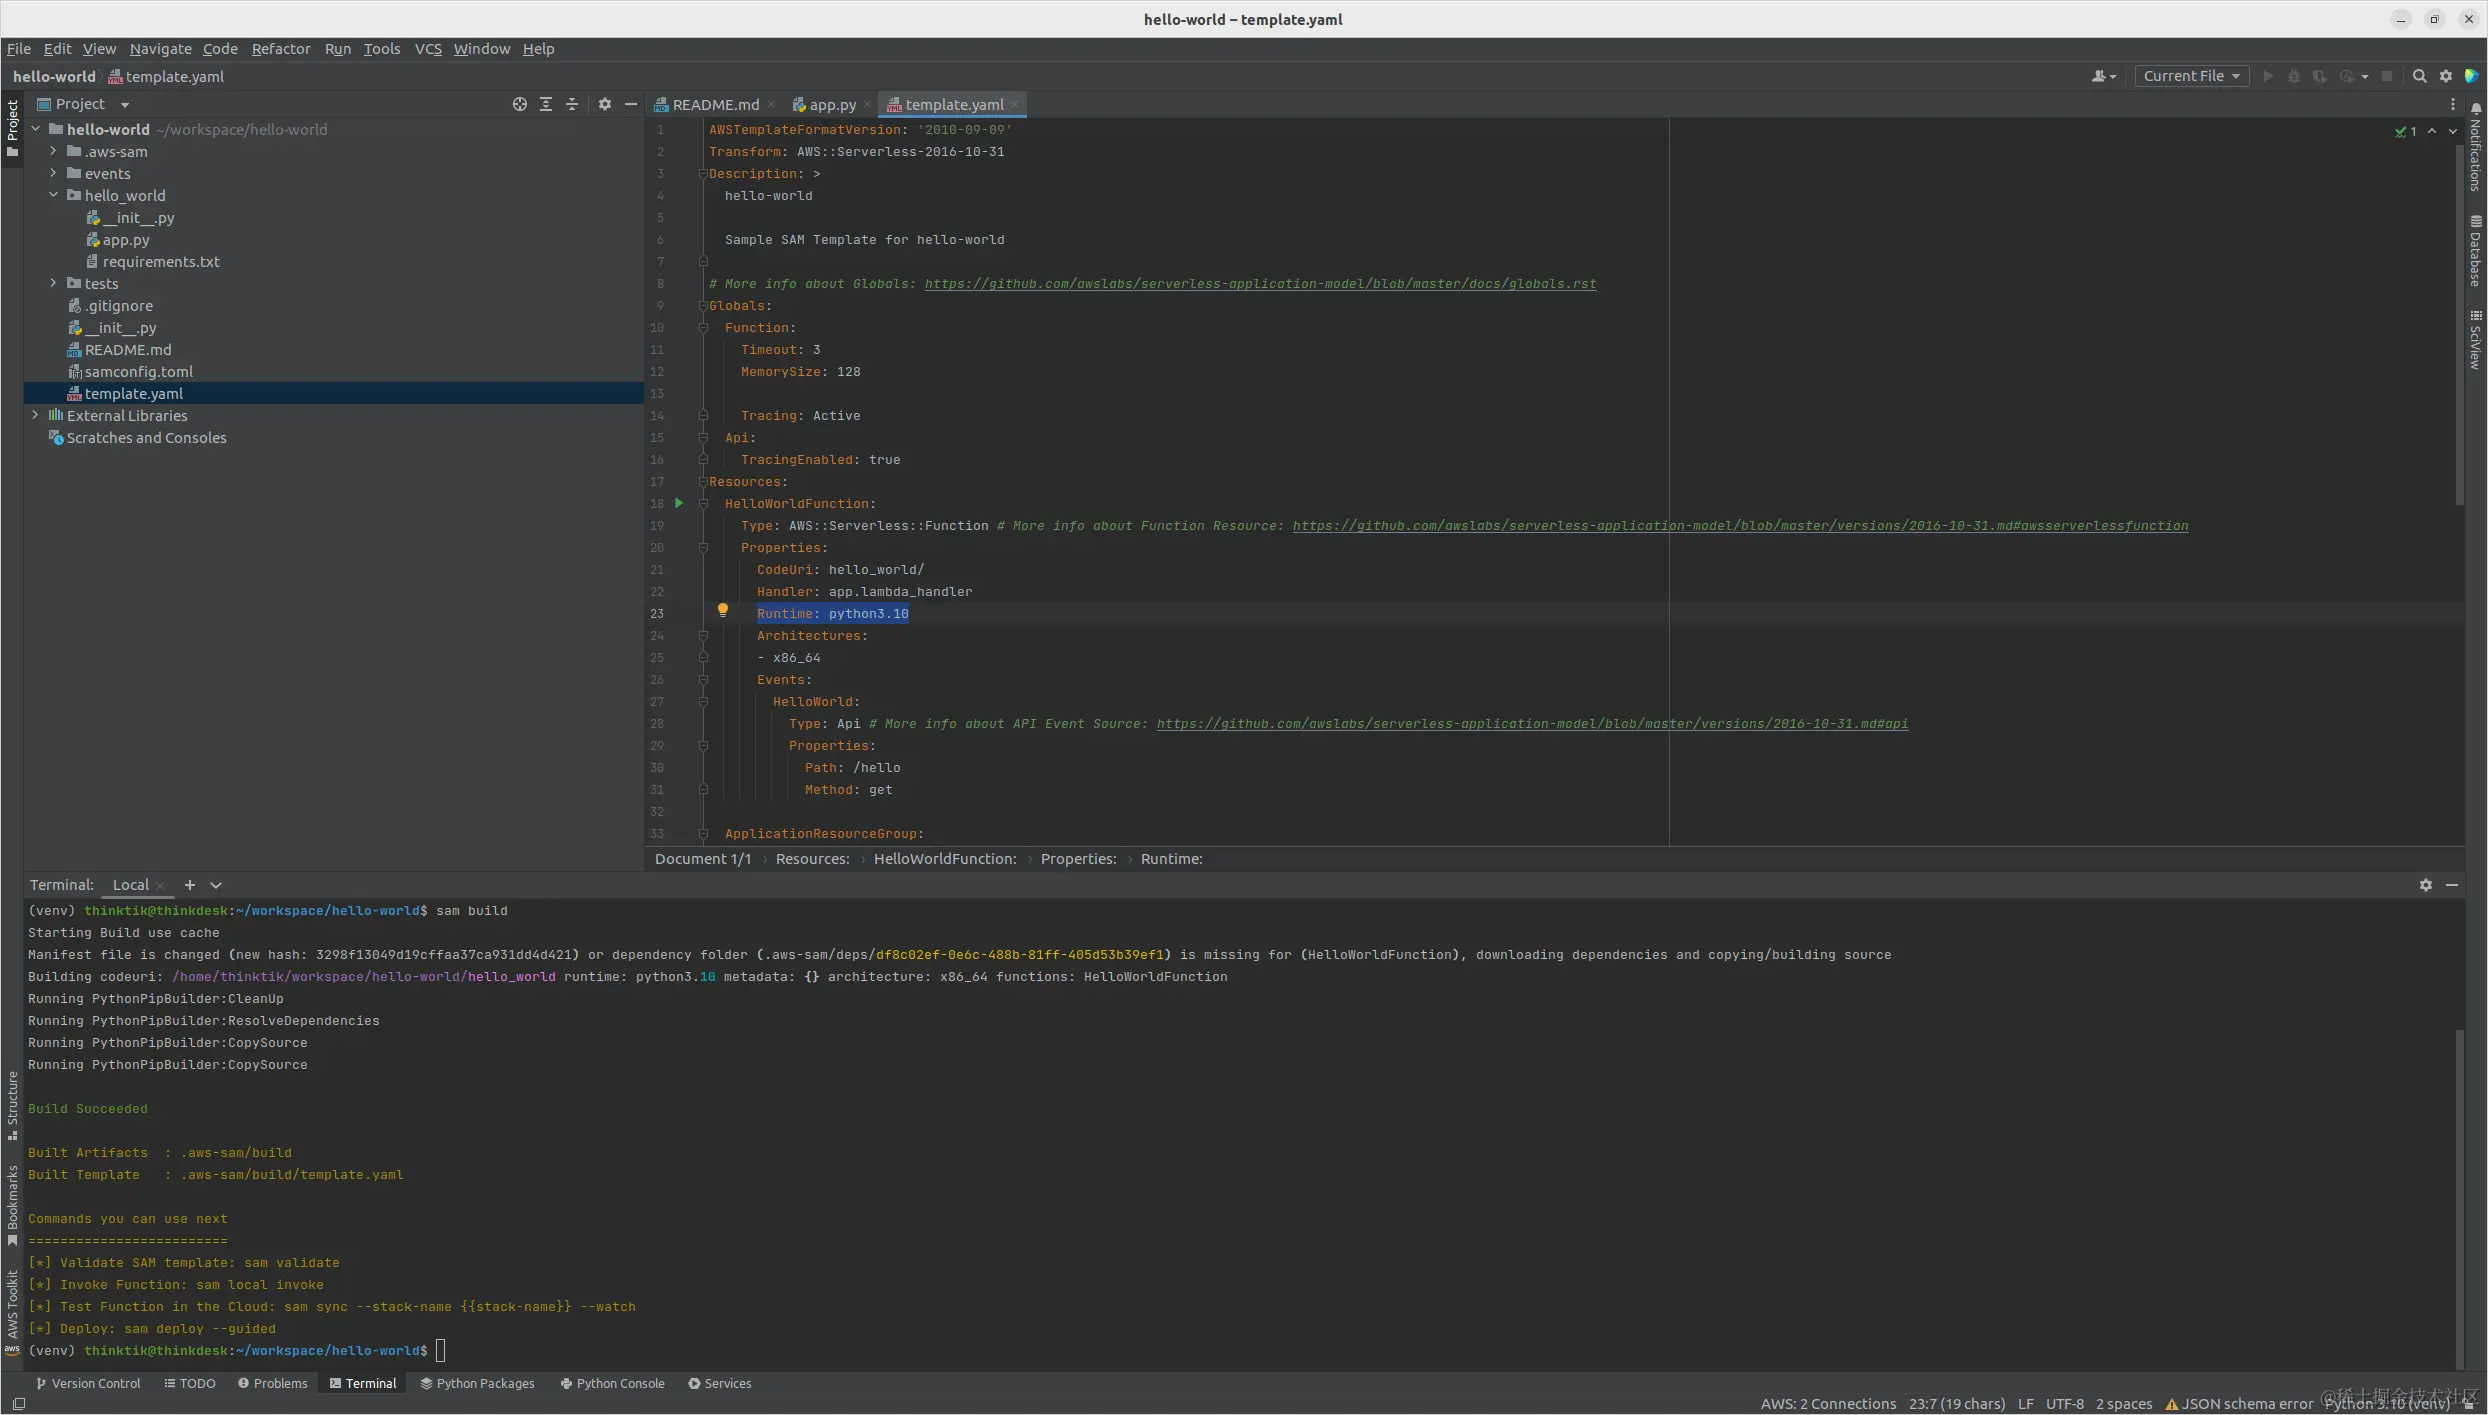Image resolution: width=2488 pixels, height=1415 pixels.
Task: Open the Refactor menu
Action: pos(280,49)
